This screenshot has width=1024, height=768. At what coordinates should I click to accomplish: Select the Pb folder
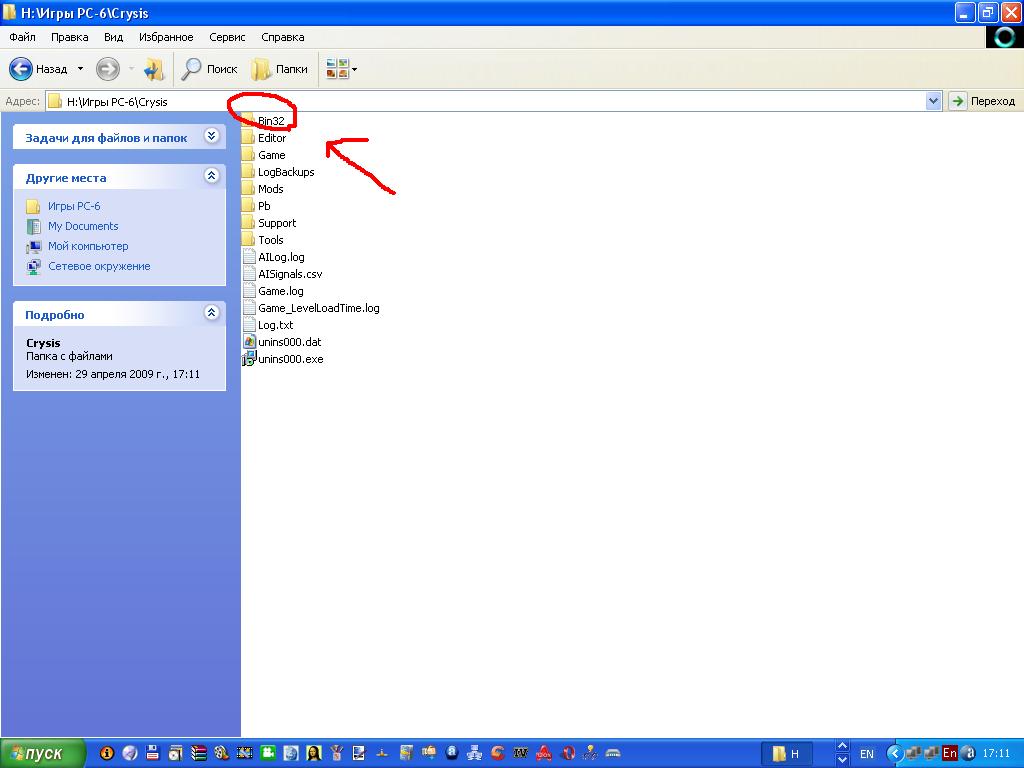click(256, 206)
